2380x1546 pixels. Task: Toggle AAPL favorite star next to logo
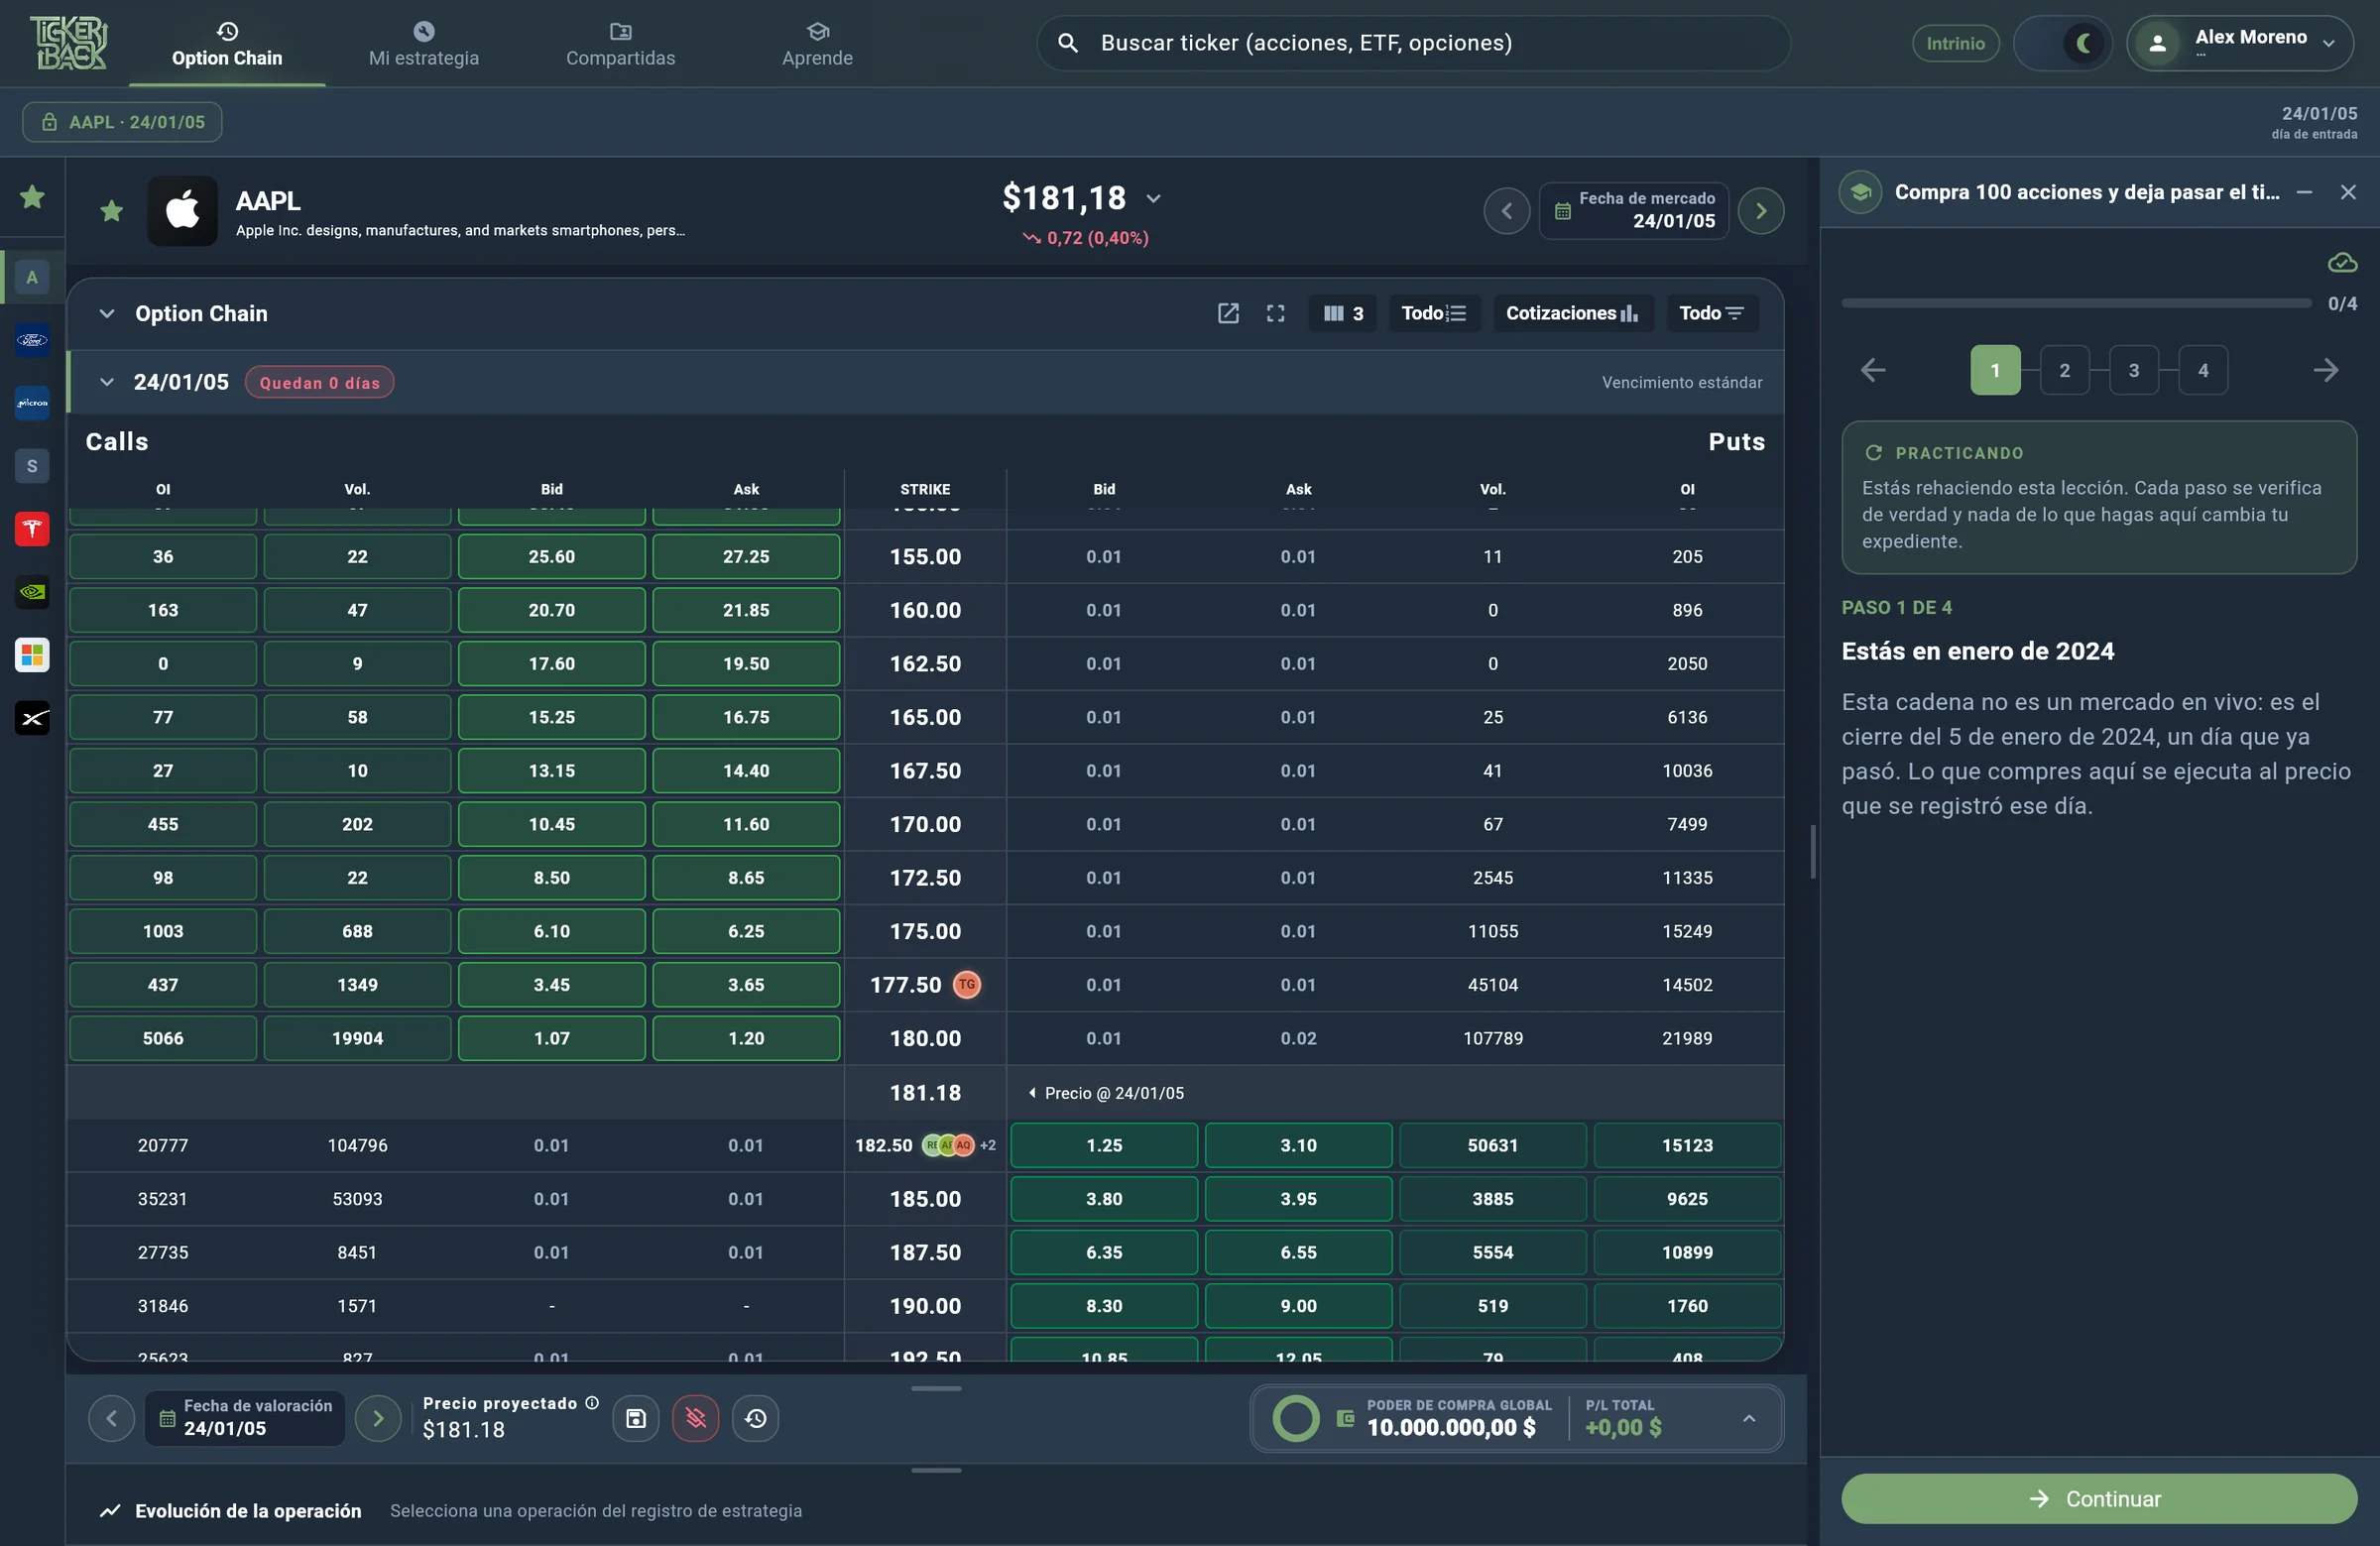click(112, 211)
